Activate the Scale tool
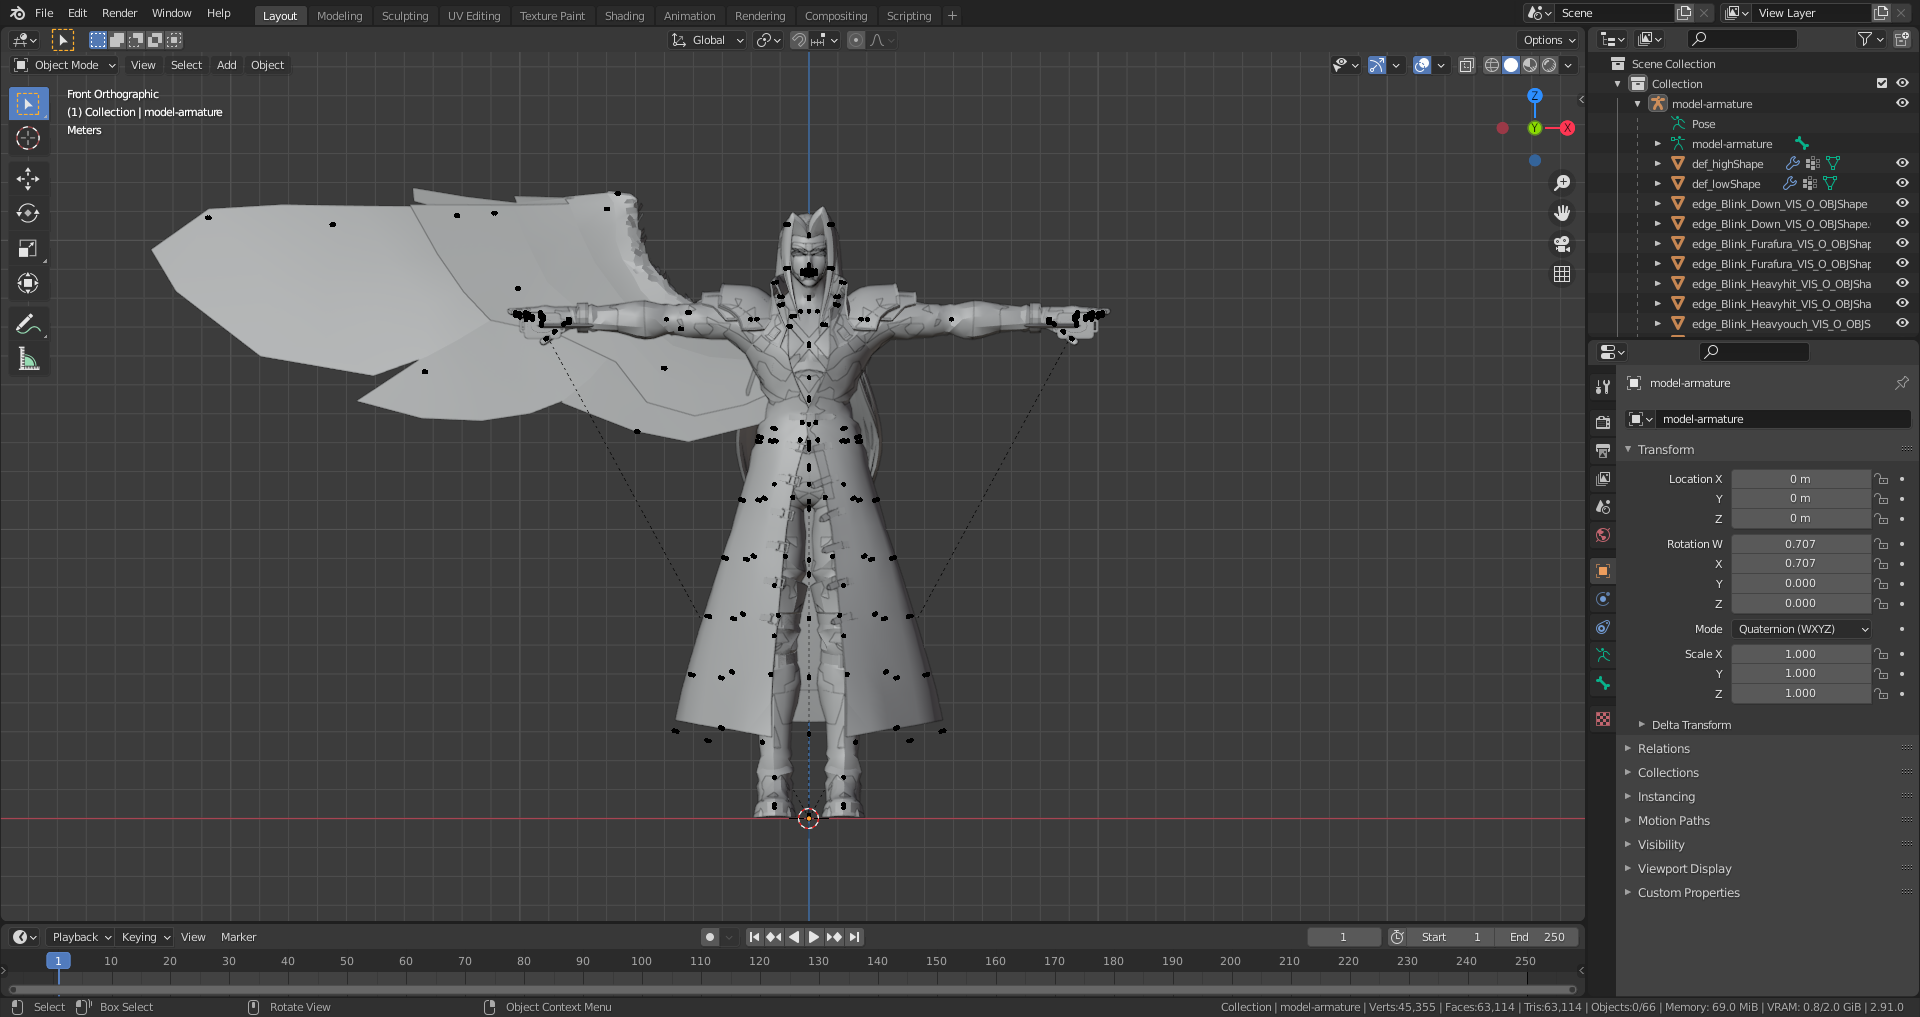 pos(28,249)
